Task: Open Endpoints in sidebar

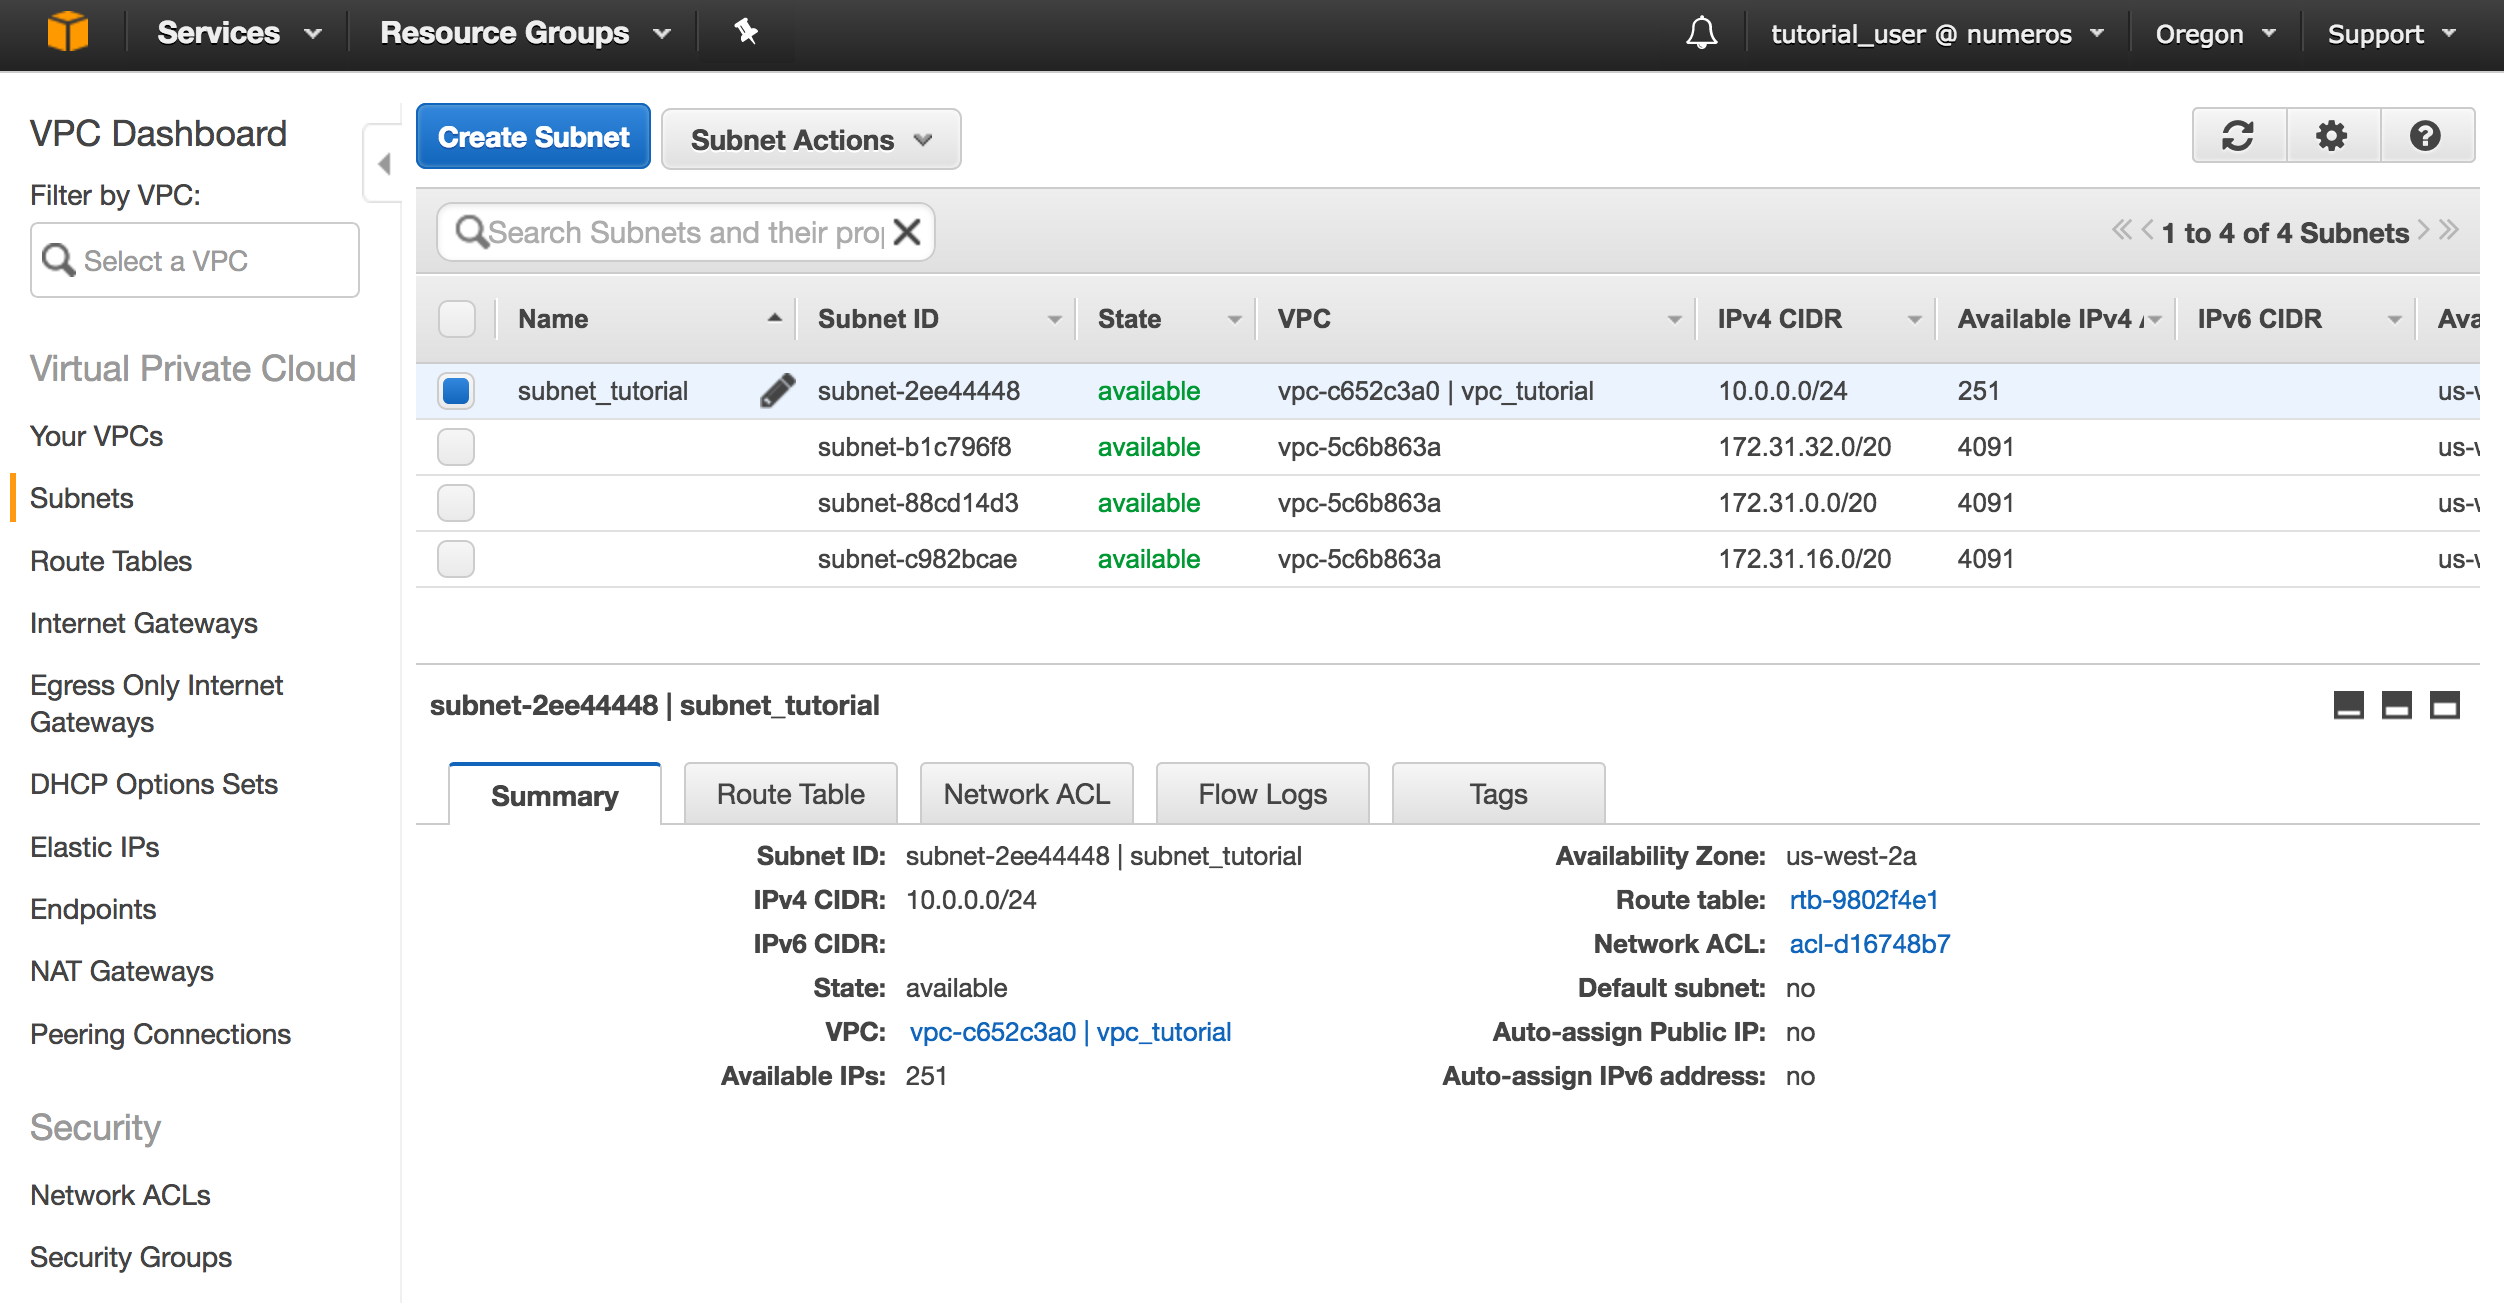Action: click(x=93, y=909)
